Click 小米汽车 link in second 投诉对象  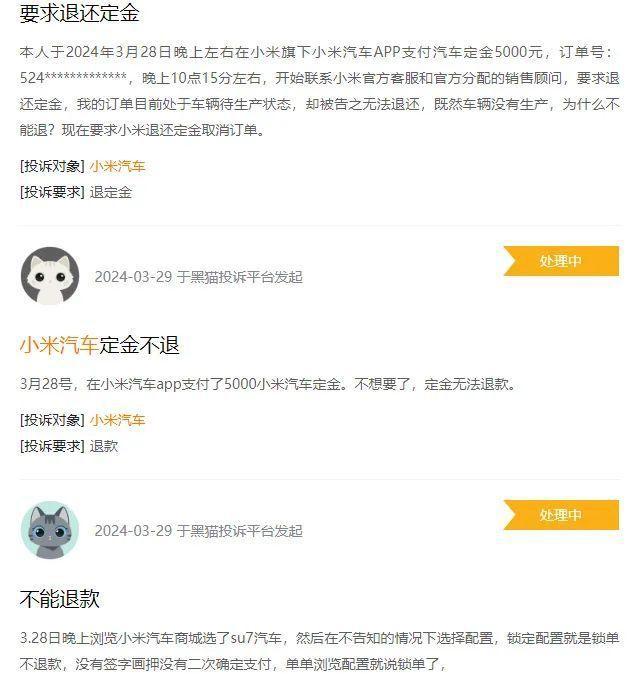pos(117,420)
